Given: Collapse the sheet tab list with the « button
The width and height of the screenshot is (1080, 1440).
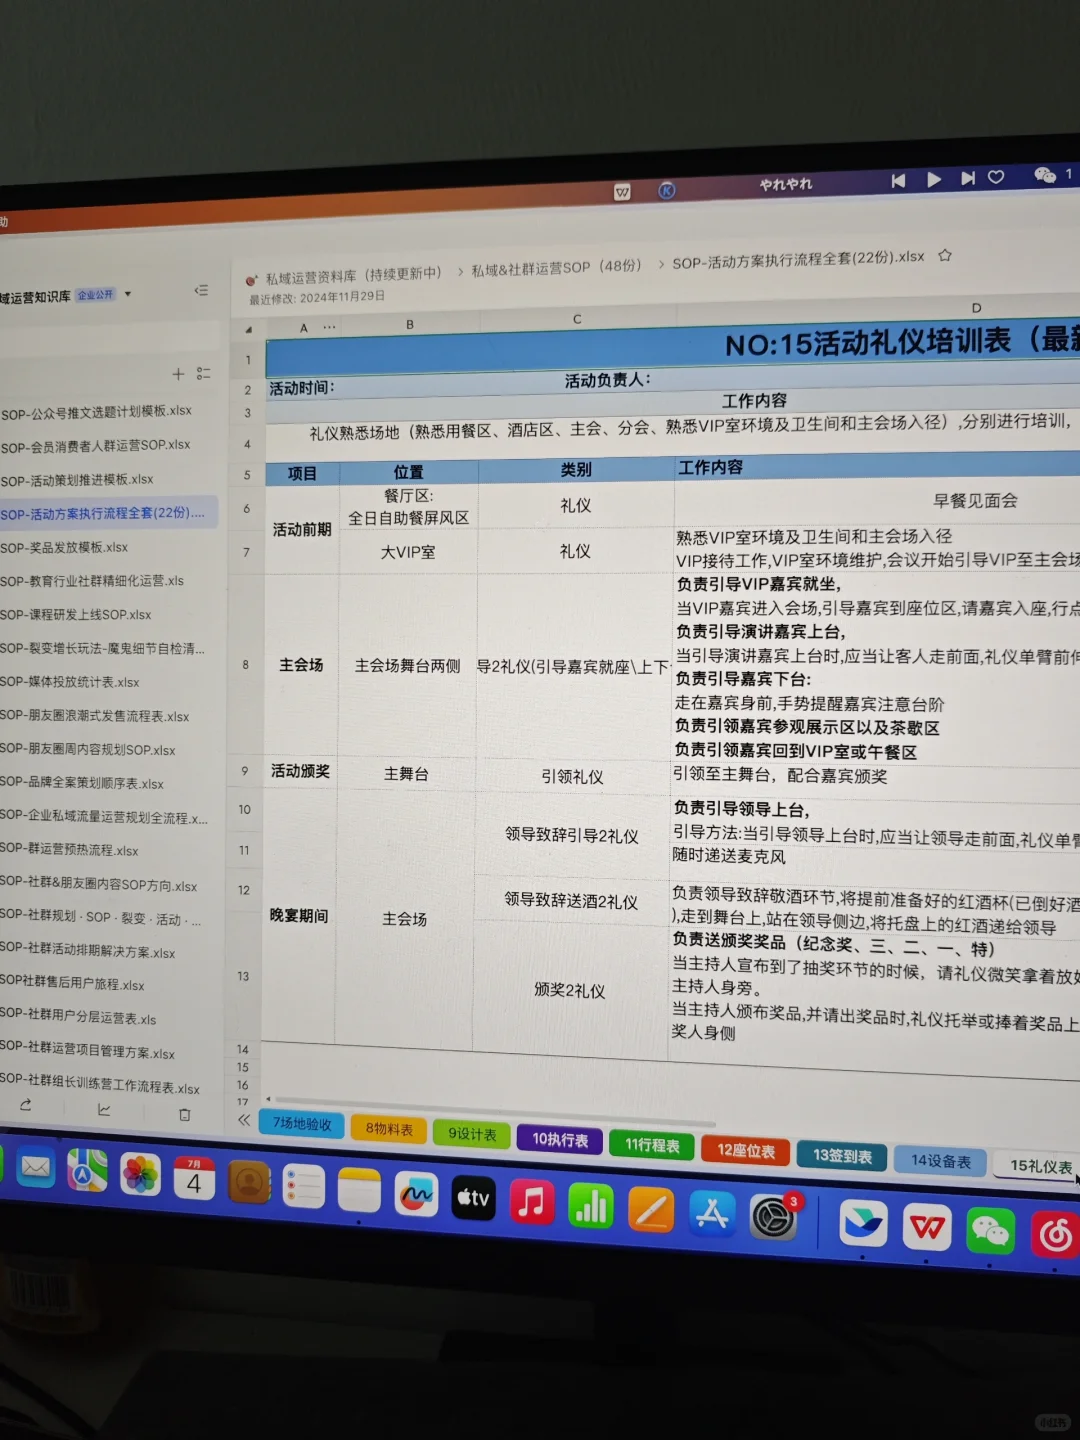Looking at the screenshot, I should click(x=244, y=1120).
